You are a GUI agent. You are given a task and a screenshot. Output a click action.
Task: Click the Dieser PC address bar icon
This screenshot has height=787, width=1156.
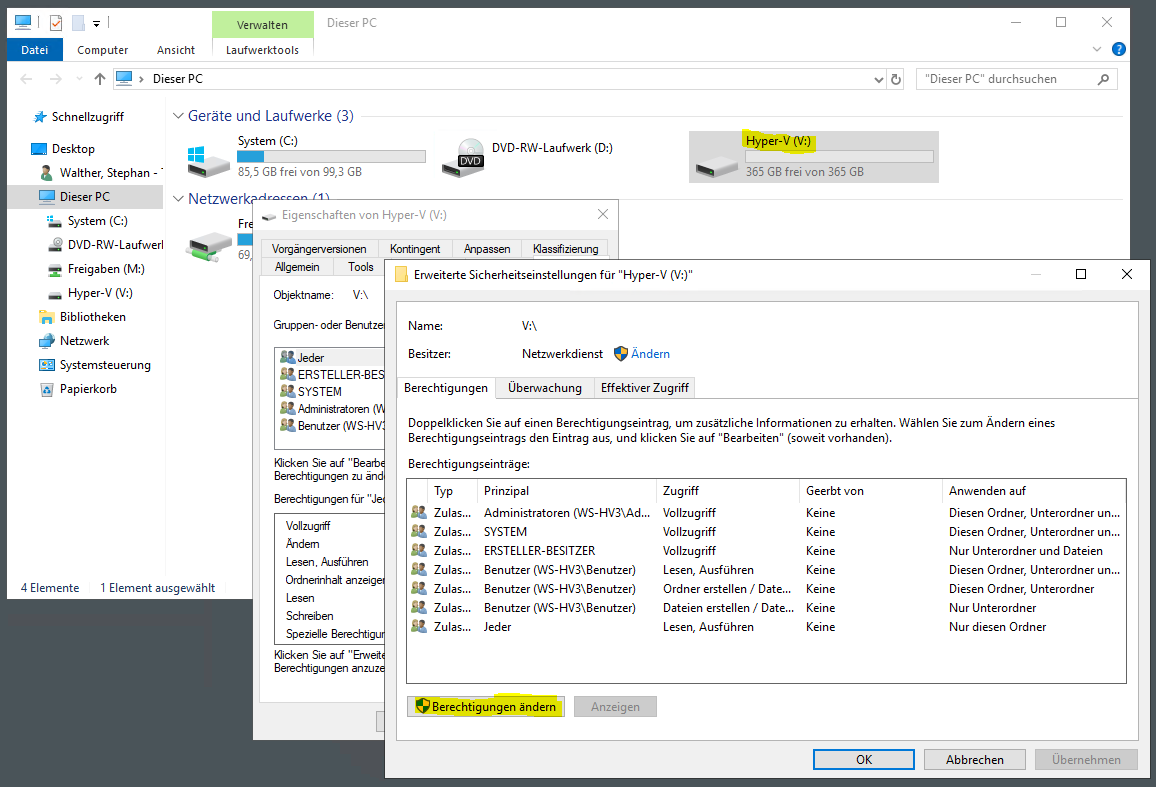[x=125, y=78]
